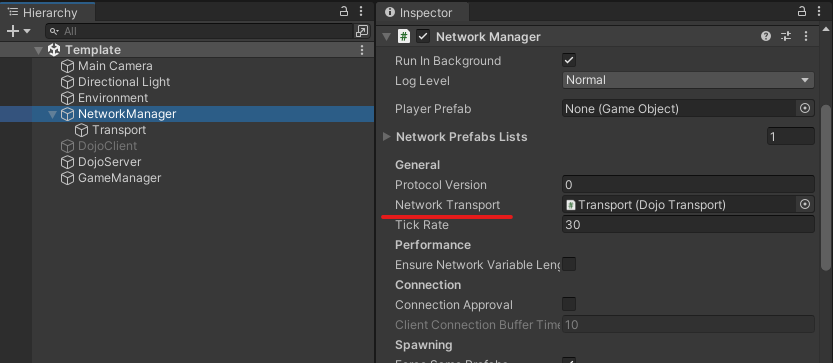Click the DojoServer cube icon
Image resolution: width=833 pixels, height=363 pixels.
tap(67, 162)
